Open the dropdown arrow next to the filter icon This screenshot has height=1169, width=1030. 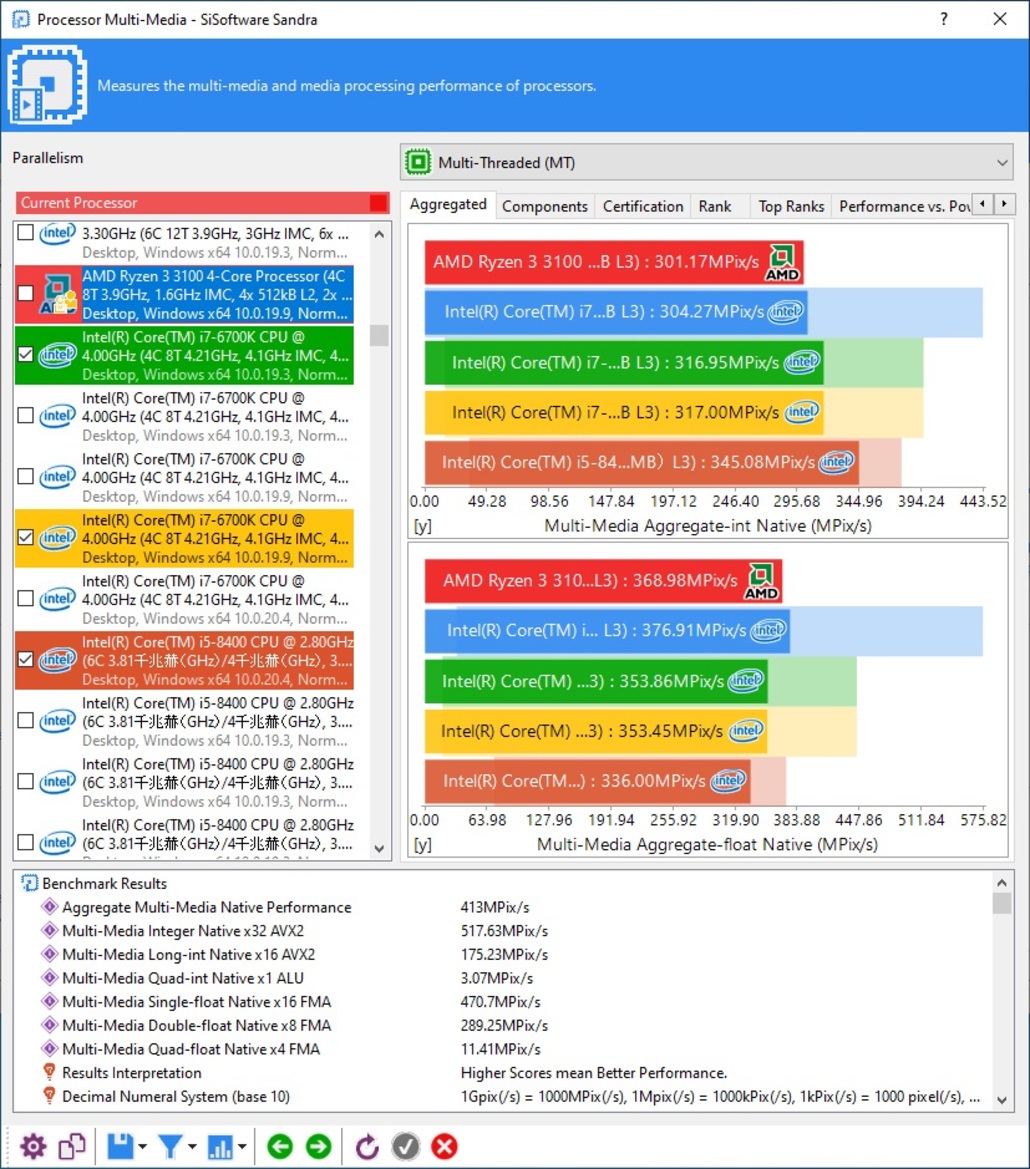coord(192,1147)
